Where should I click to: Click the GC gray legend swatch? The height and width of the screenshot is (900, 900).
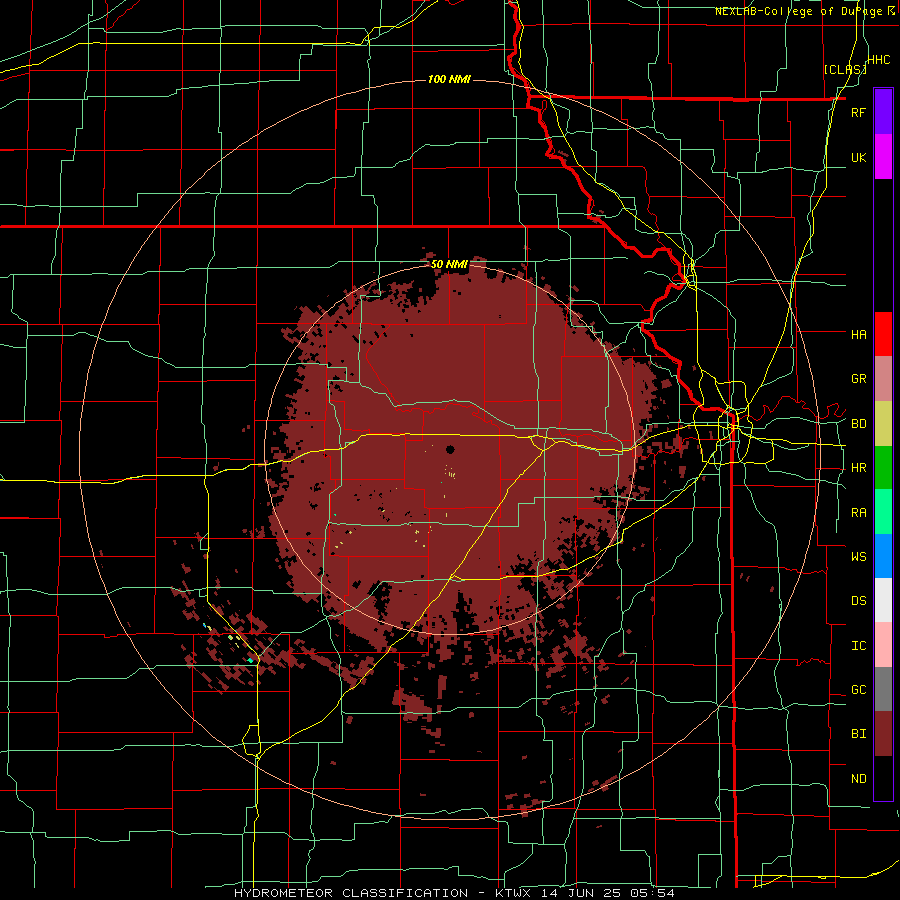(x=883, y=689)
